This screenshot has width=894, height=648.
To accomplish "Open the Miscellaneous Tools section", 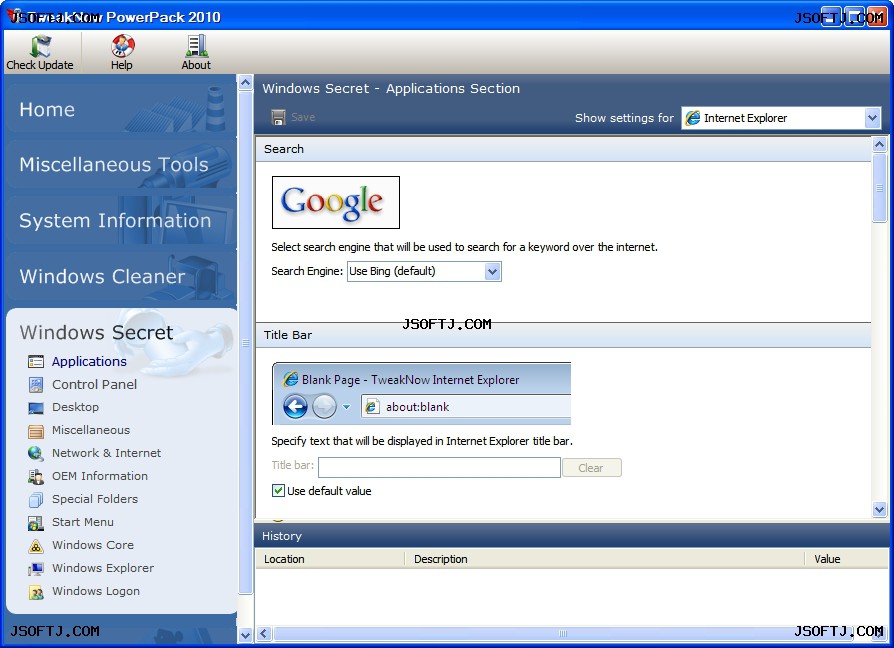I will pos(121,164).
